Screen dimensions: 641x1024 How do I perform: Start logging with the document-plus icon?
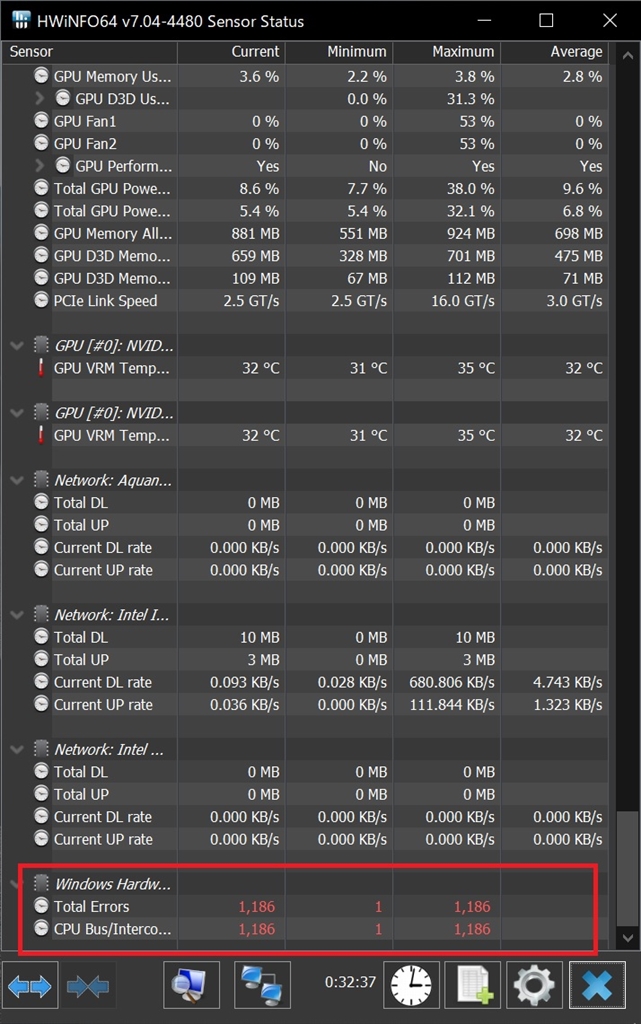[x=472, y=986]
